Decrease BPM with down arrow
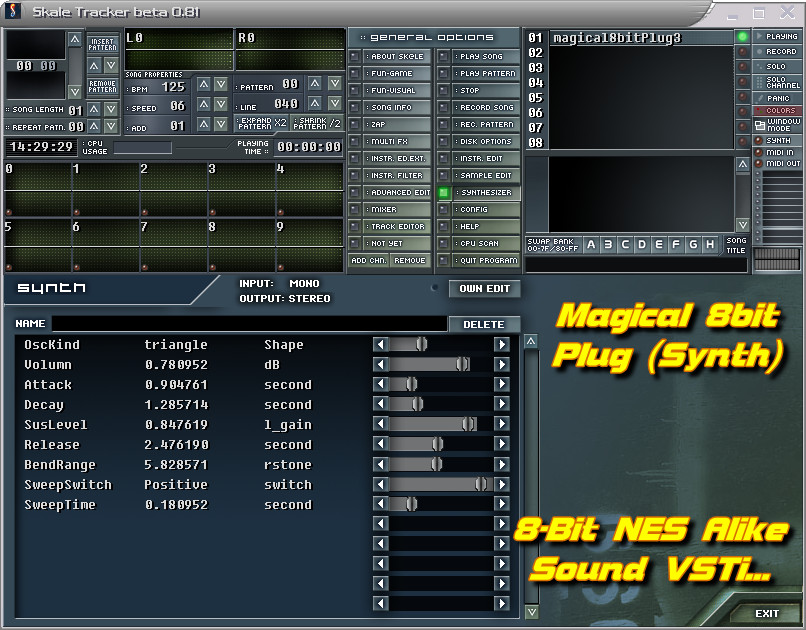The height and width of the screenshot is (630, 806). click(221, 84)
